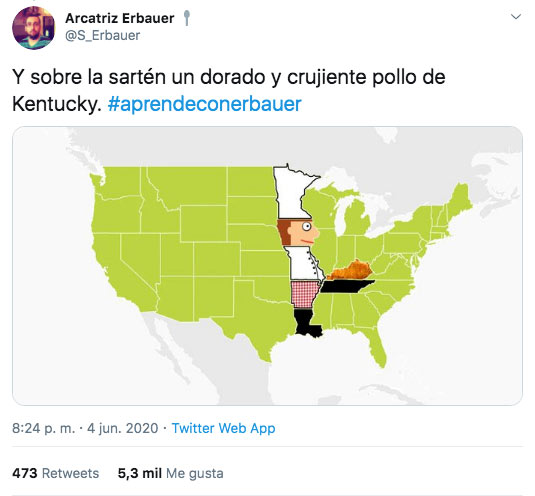Viewport: 535px width, 496px height.
Task: Open the attached map image
Action: (267, 266)
